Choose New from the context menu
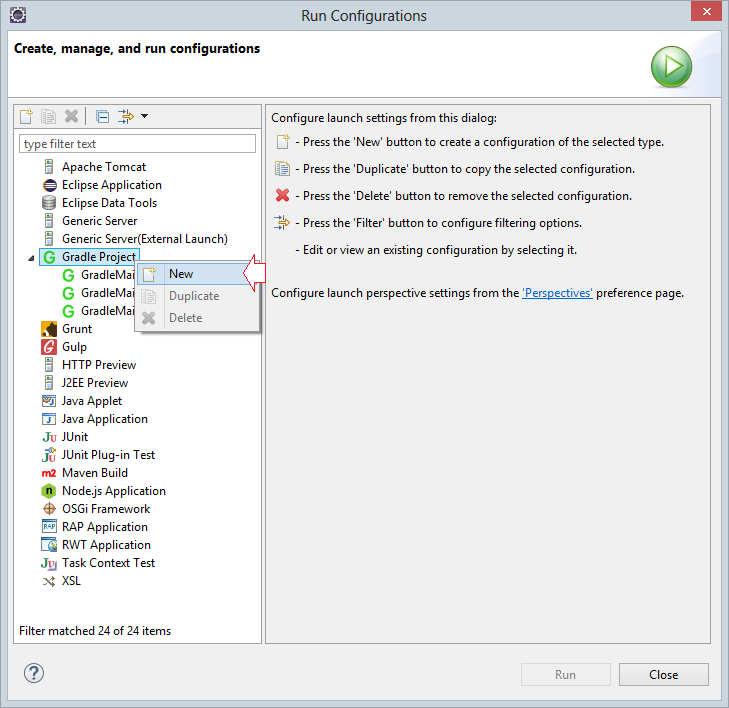729x708 pixels. (x=197, y=274)
